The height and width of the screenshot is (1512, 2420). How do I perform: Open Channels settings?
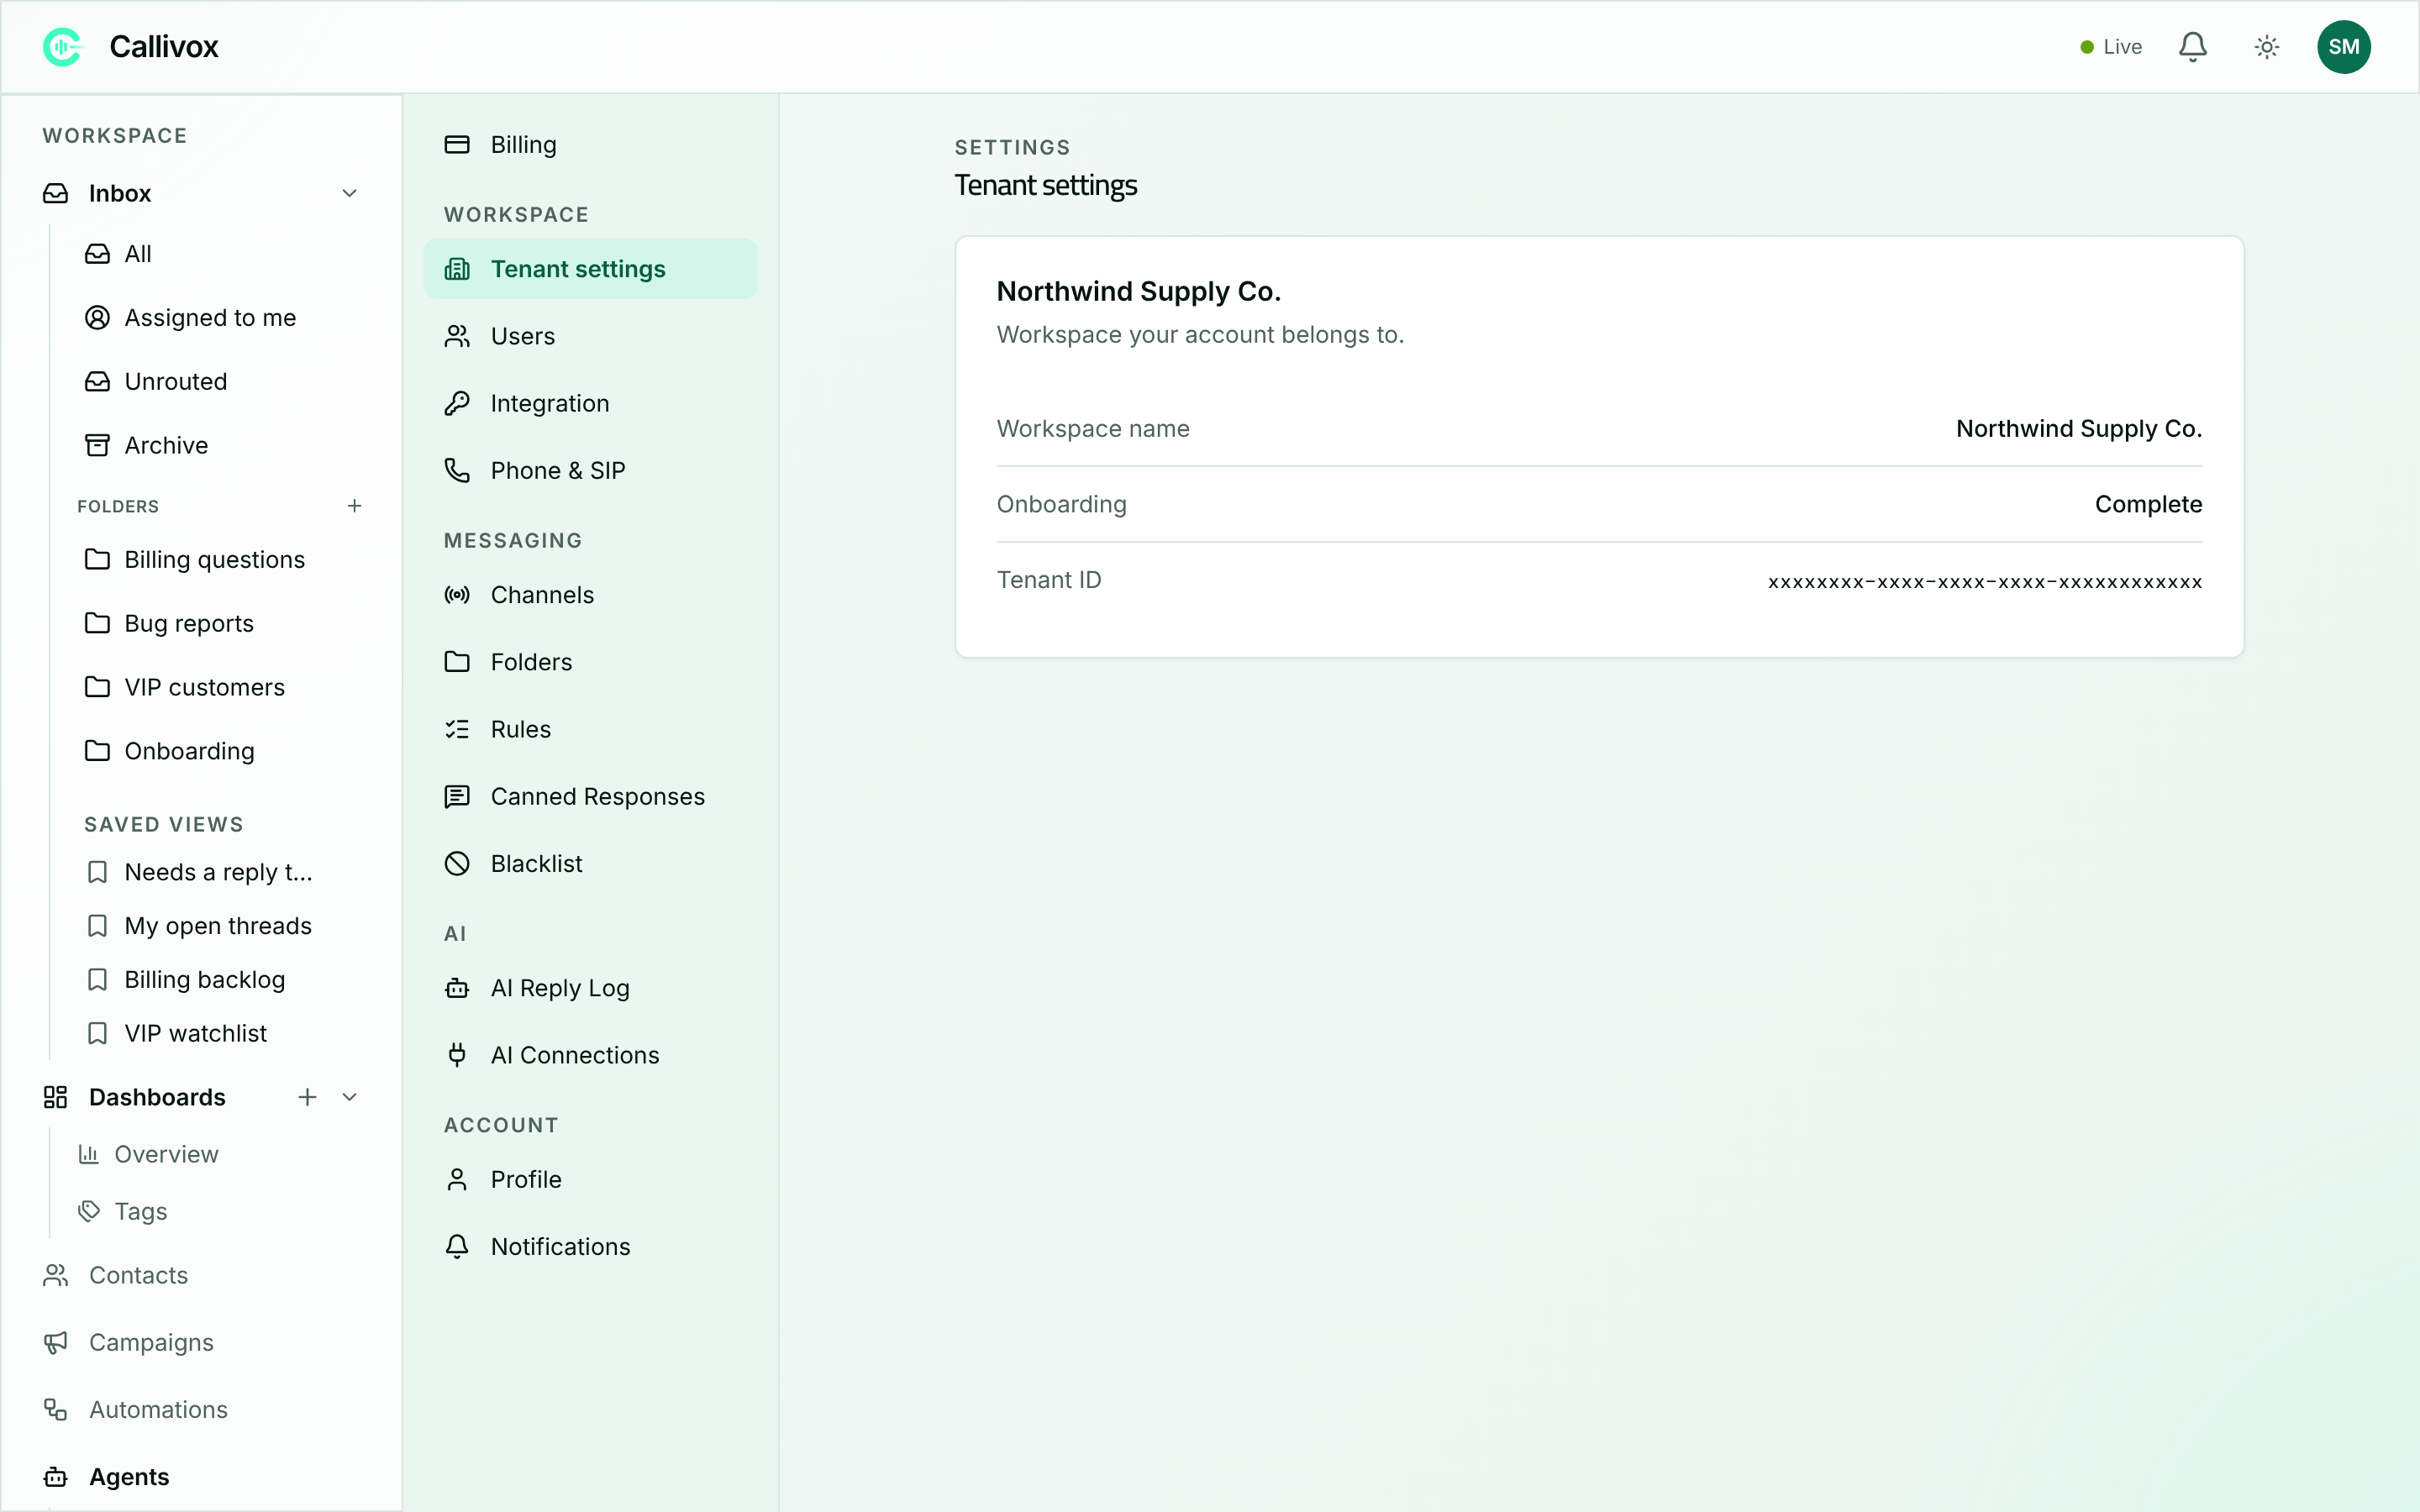pos(590,595)
